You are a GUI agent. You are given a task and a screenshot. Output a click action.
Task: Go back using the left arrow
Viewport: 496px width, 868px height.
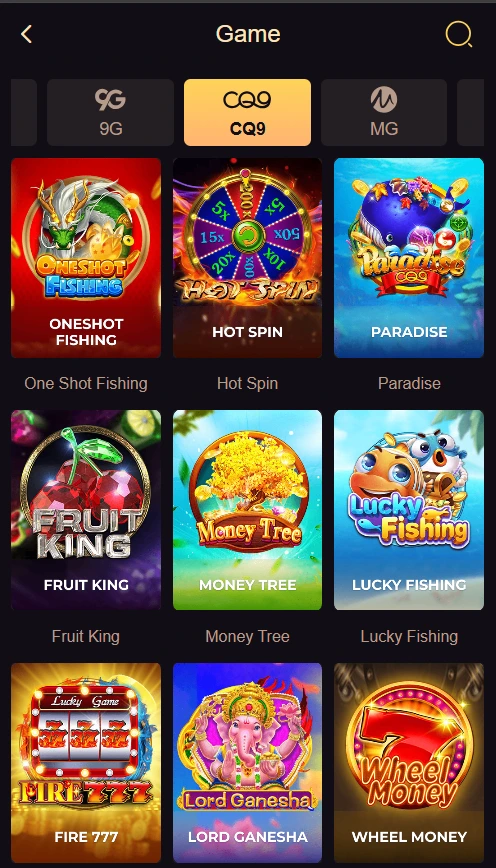tap(26, 34)
